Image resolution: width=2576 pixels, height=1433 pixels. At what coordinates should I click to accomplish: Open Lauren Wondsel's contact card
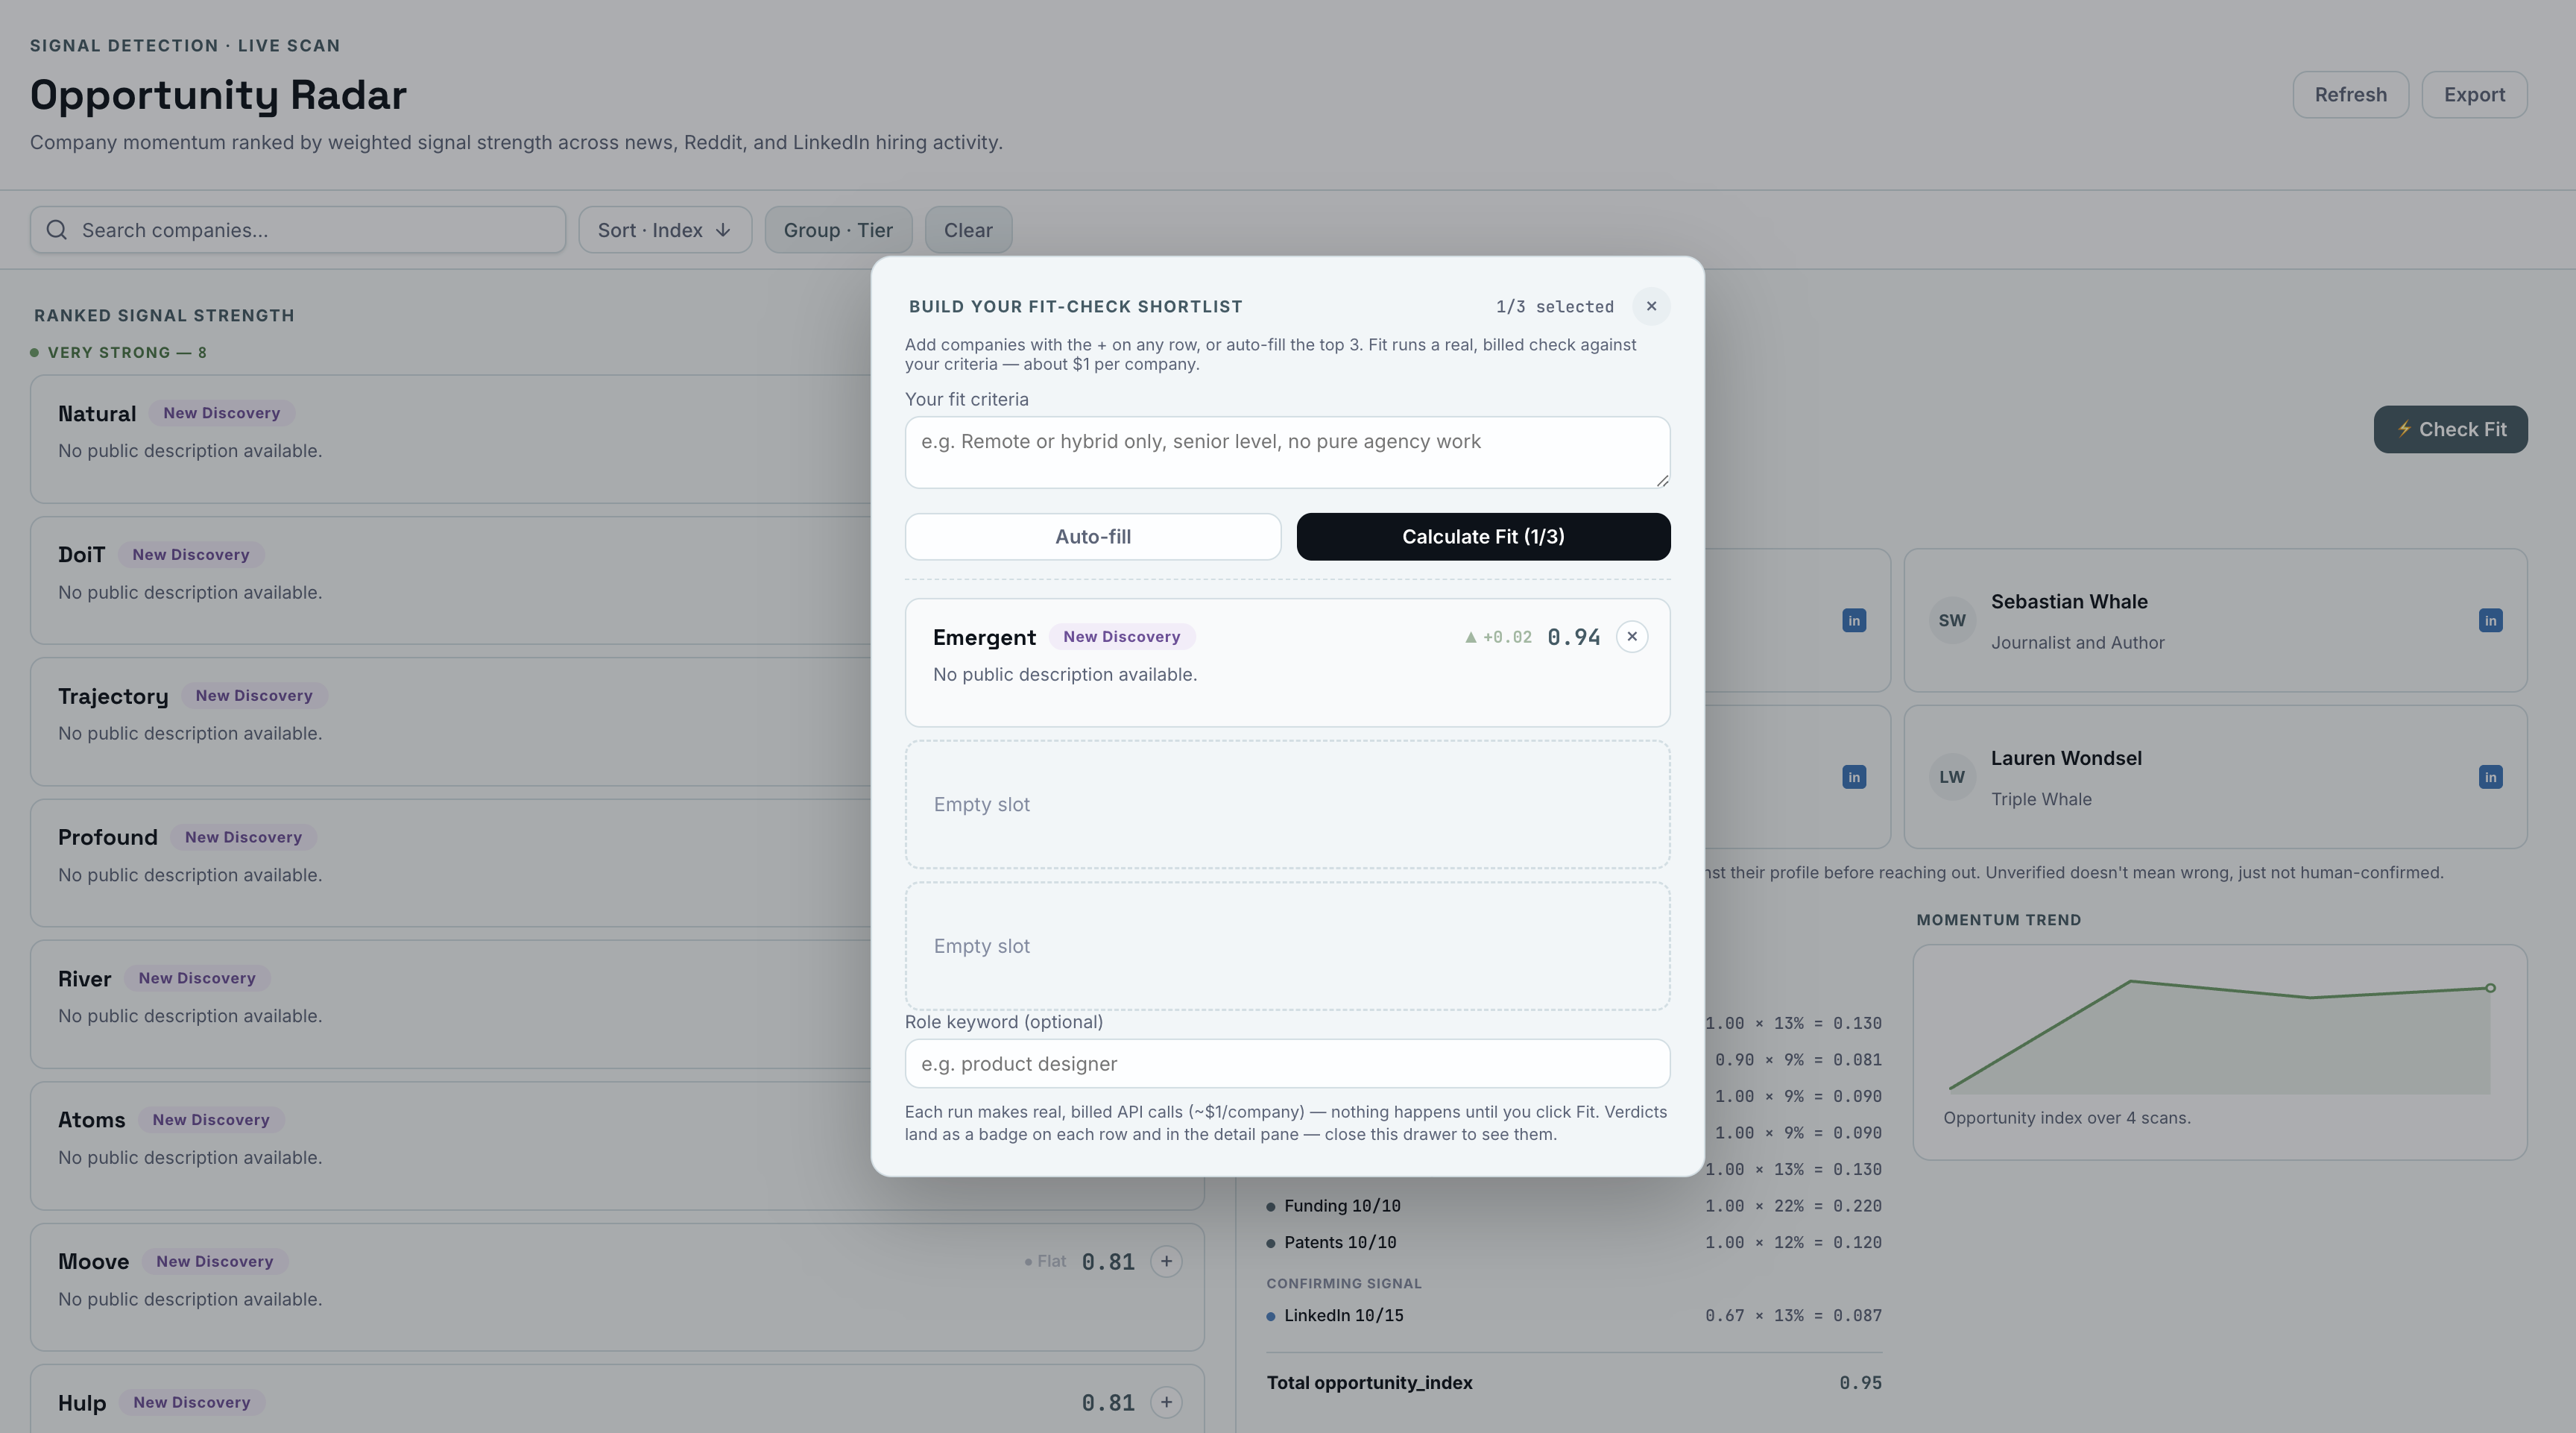(2215, 777)
